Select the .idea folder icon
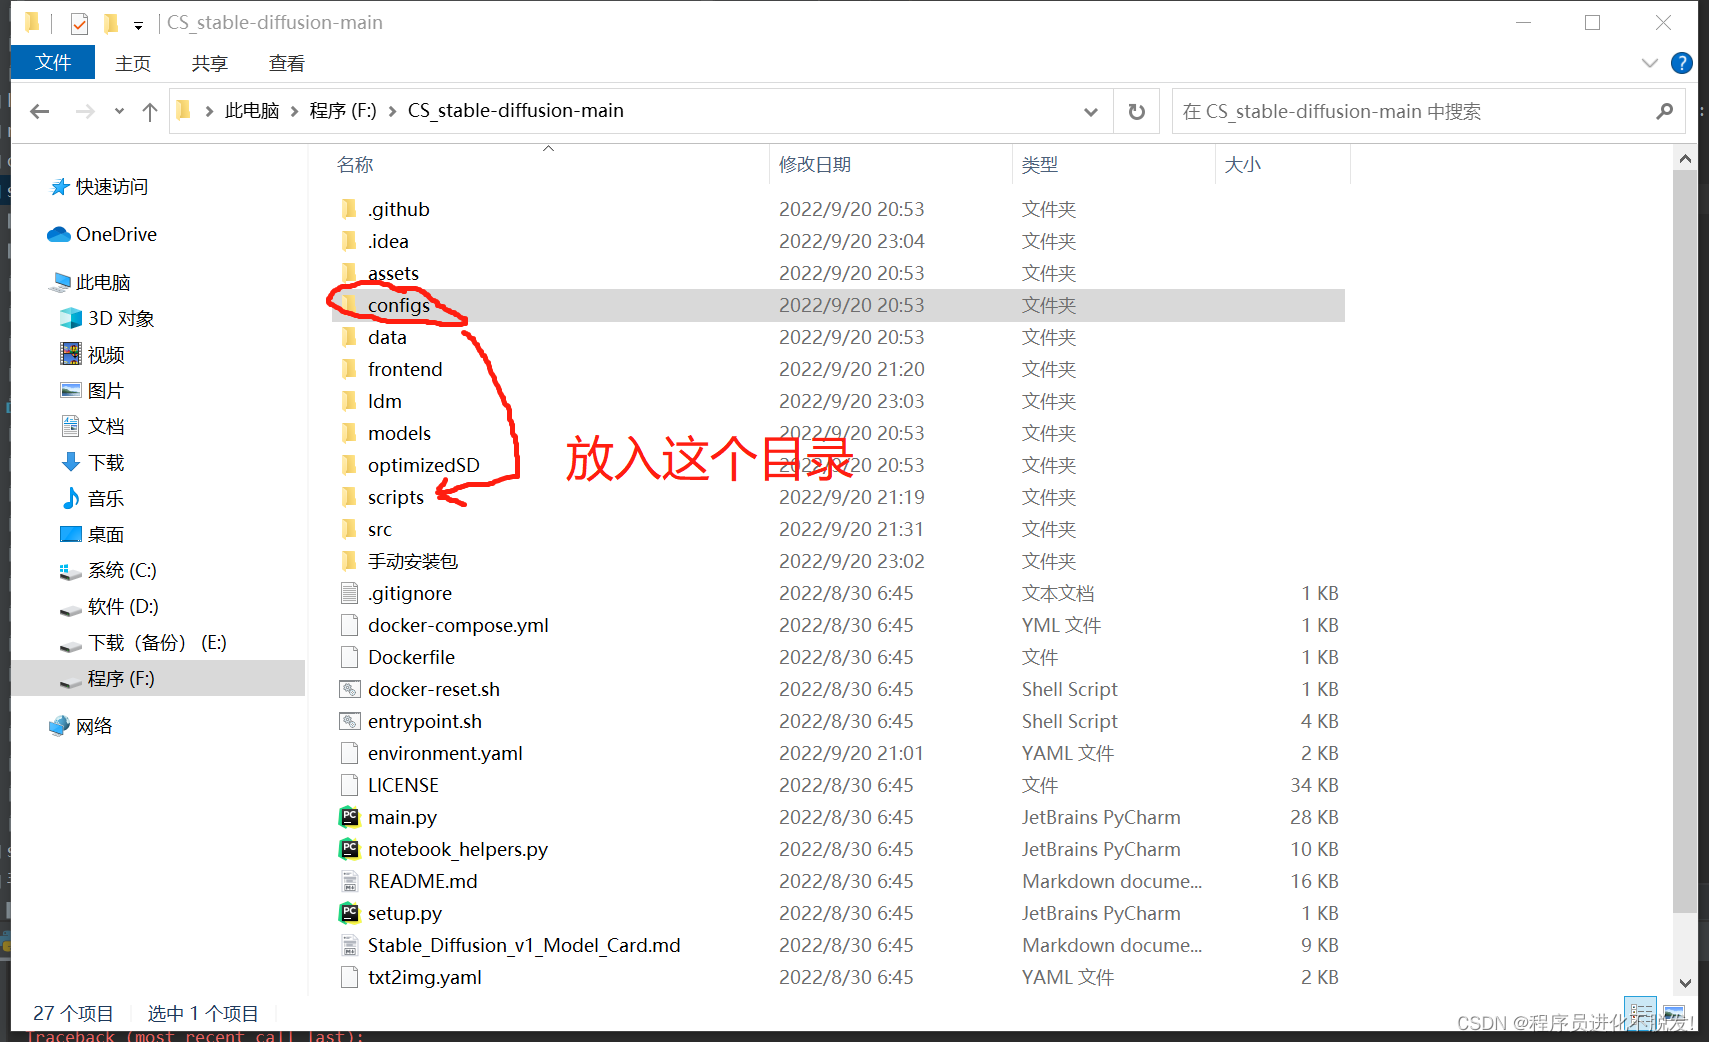The width and height of the screenshot is (1709, 1042). [x=349, y=241]
